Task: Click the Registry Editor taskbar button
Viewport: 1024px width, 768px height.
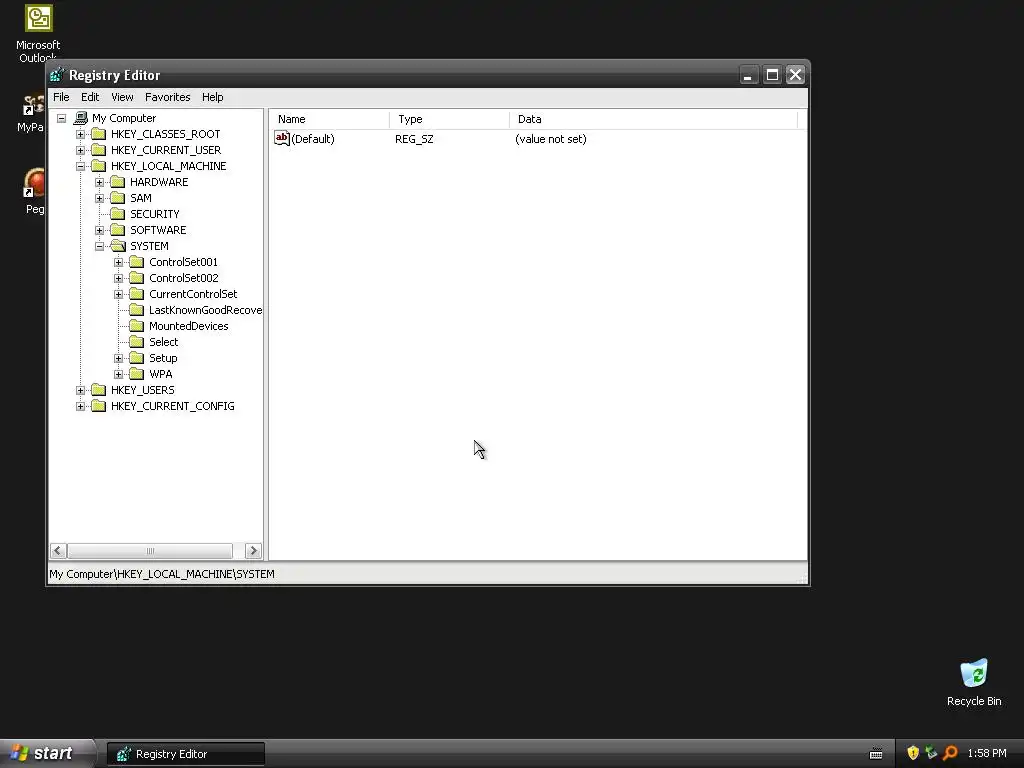Action: pos(185,754)
